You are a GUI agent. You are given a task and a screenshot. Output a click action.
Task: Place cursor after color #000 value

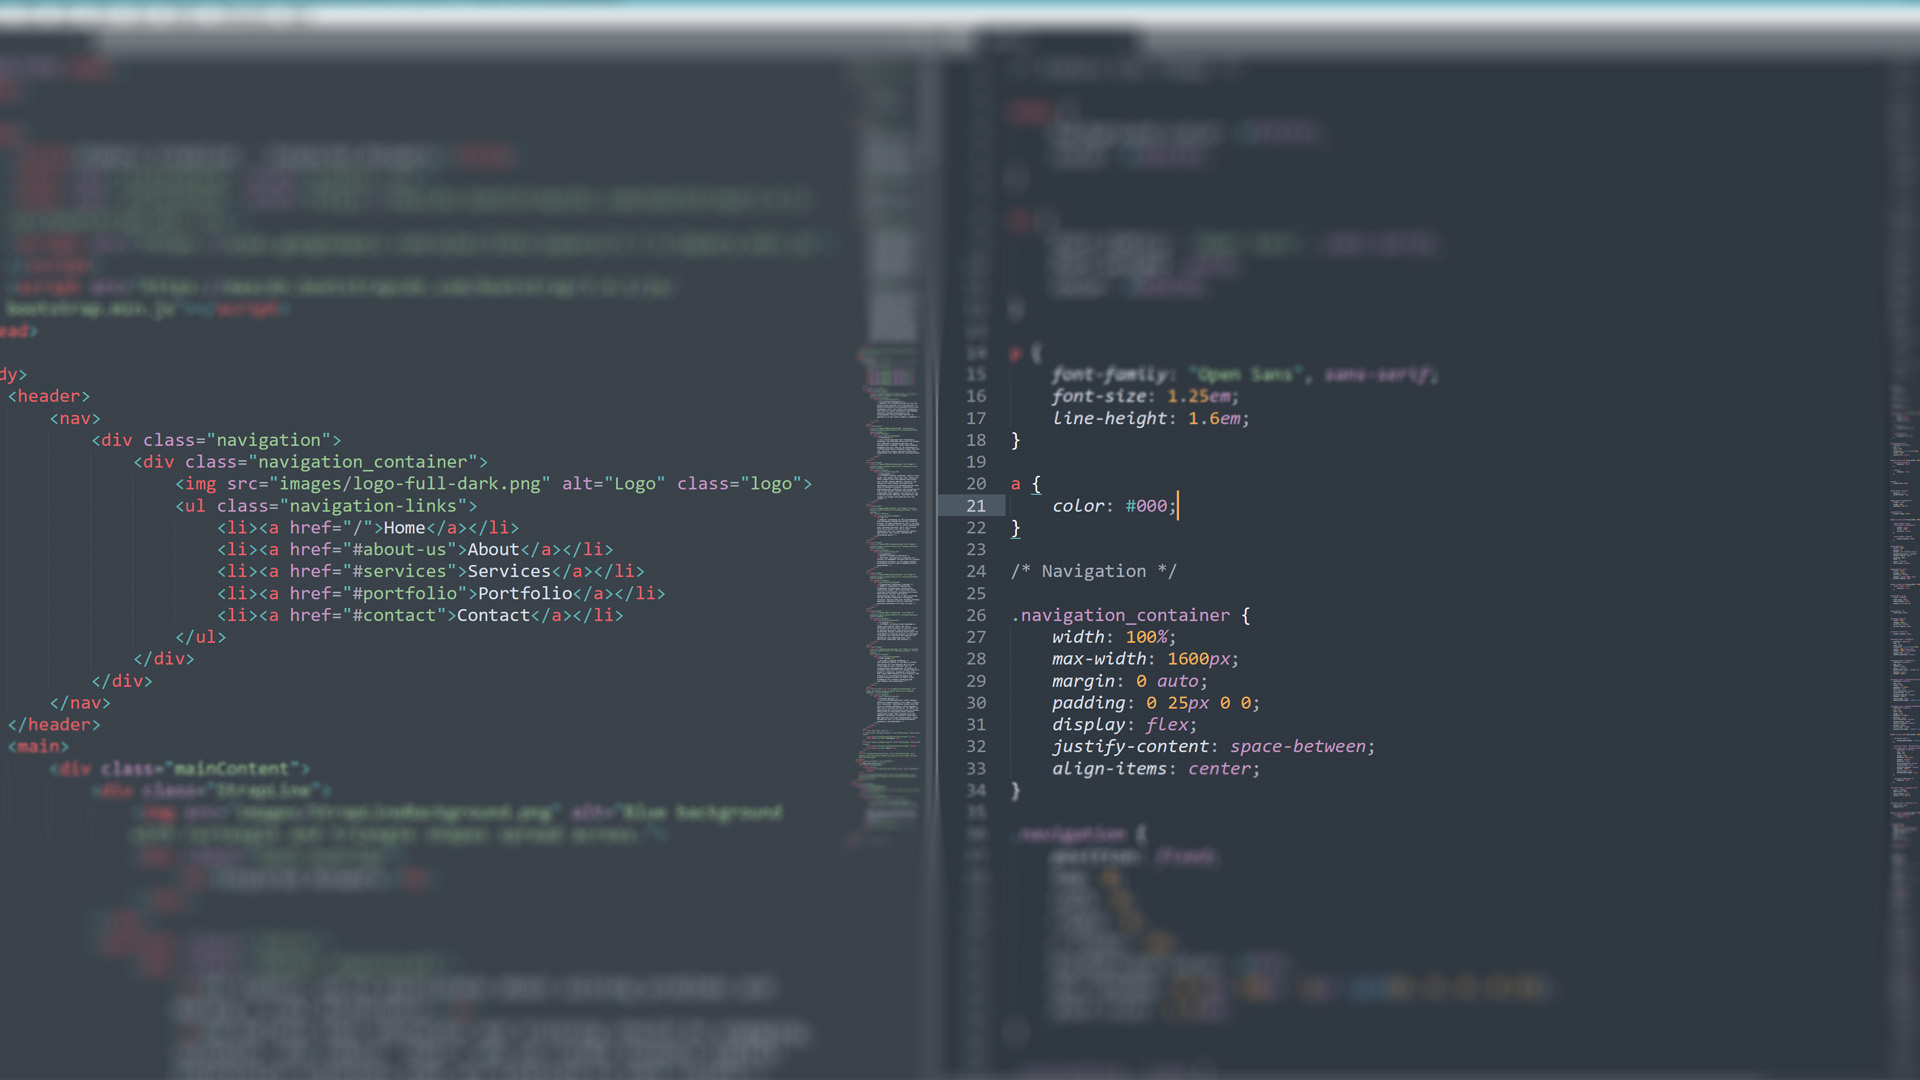click(1178, 506)
